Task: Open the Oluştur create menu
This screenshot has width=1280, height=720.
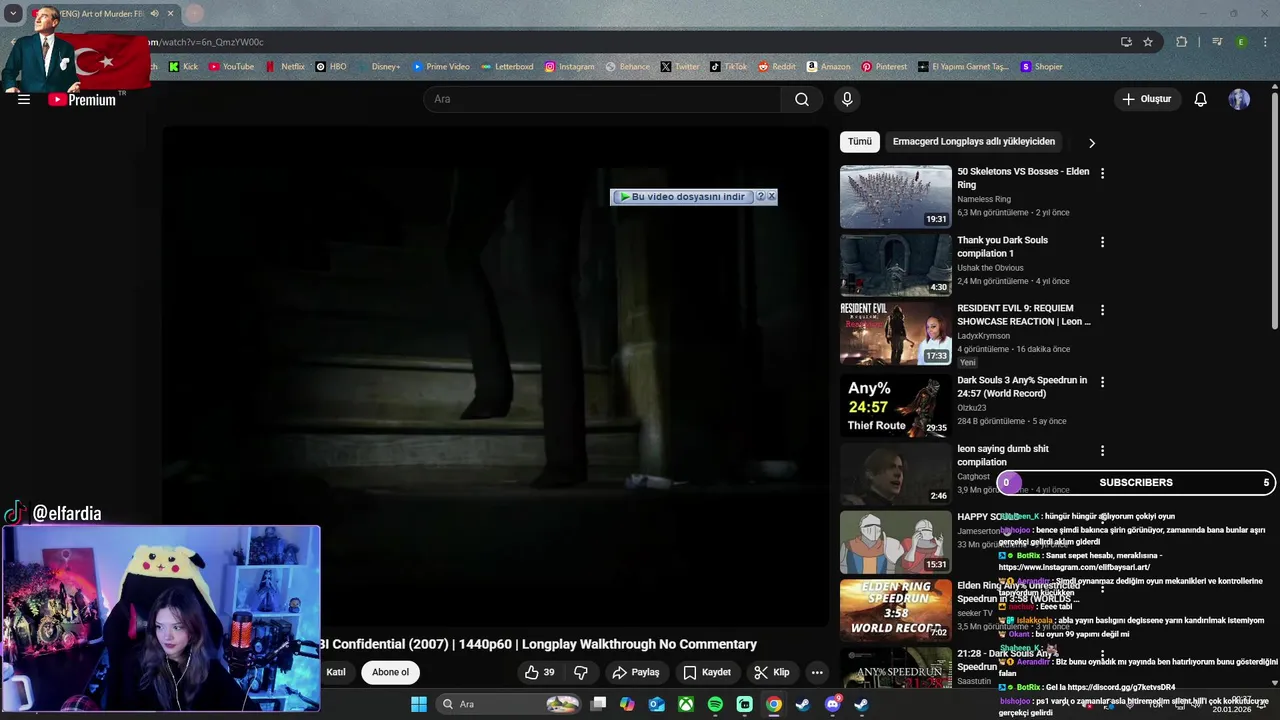Action: coord(1146,99)
